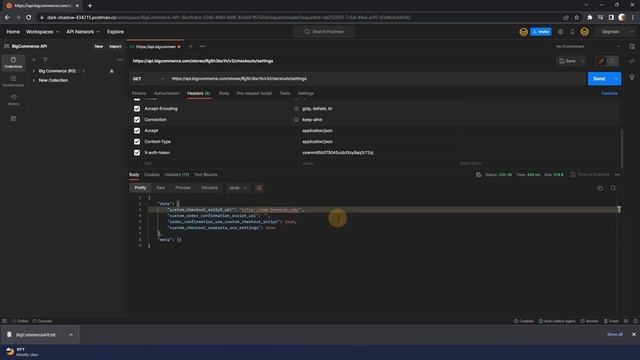Screen dimensions: 640x360
Task: Open the Send button dropdown arrow
Action: (x=616, y=79)
